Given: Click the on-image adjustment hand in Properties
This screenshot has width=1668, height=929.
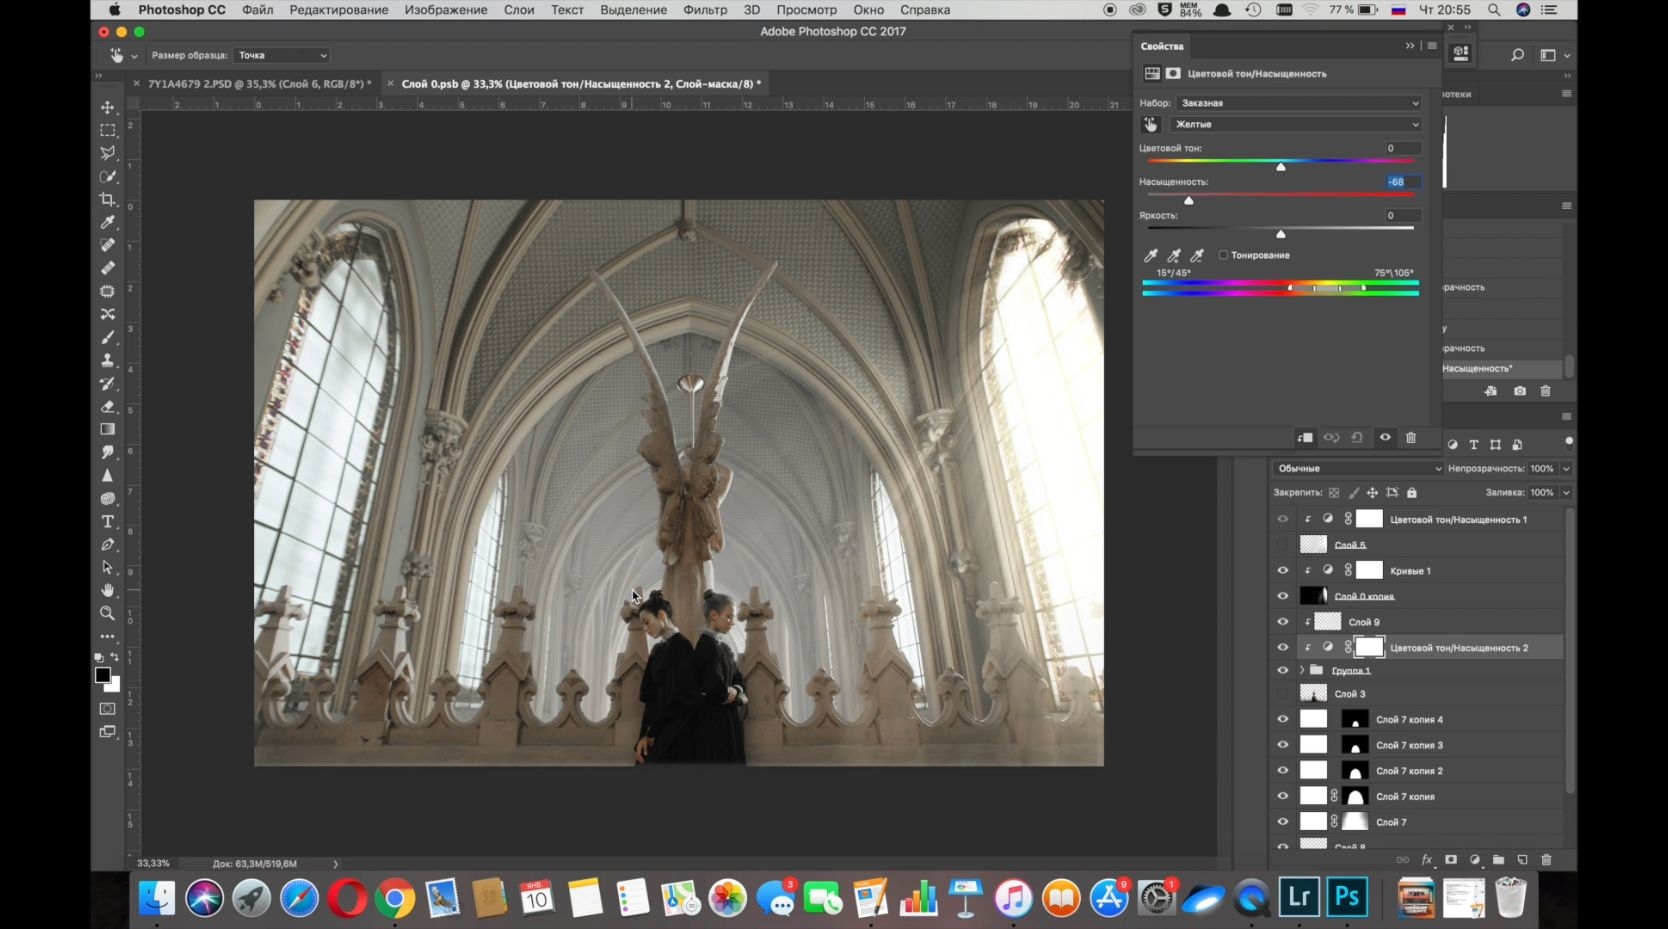Looking at the screenshot, I should coord(1150,124).
